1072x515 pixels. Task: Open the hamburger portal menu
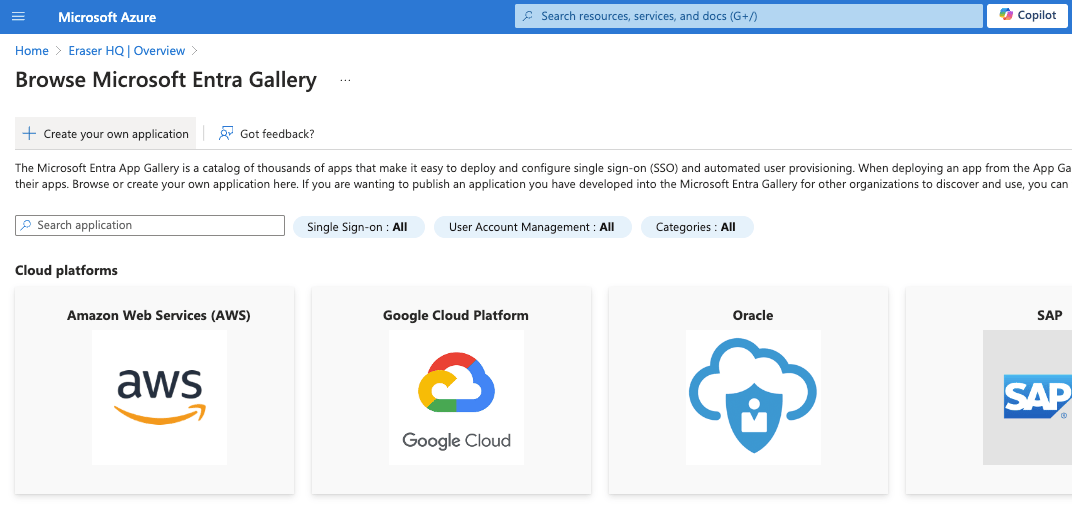point(18,16)
